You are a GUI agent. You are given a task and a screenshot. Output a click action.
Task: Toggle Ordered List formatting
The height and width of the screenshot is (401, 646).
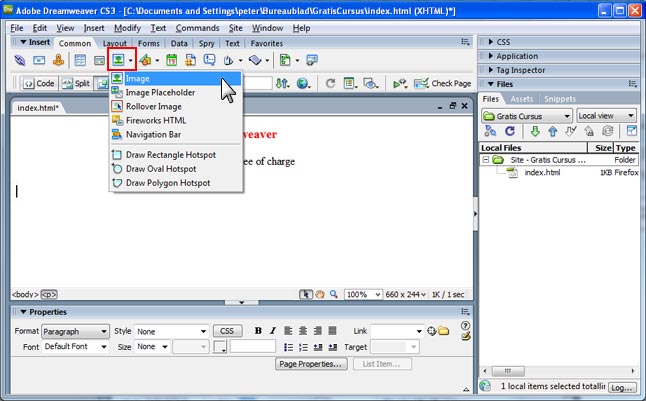click(303, 347)
